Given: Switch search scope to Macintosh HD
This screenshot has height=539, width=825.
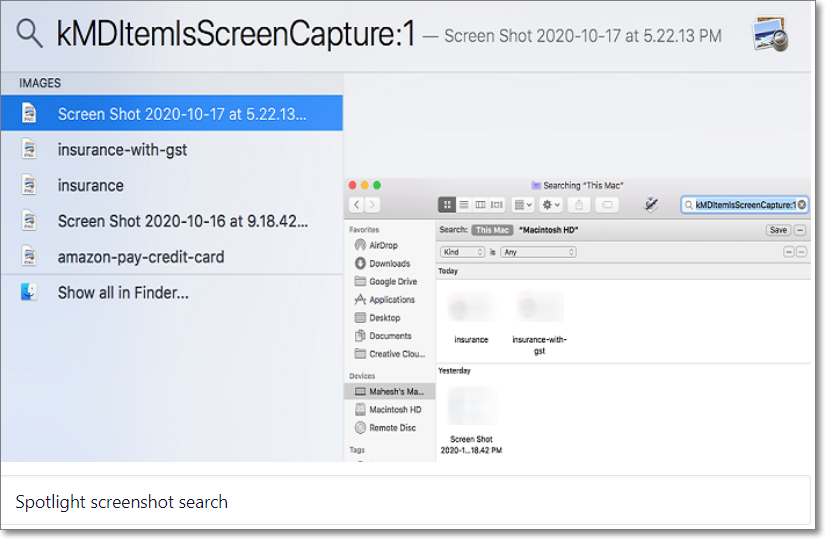Looking at the screenshot, I should pyautogui.click(x=549, y=230).
